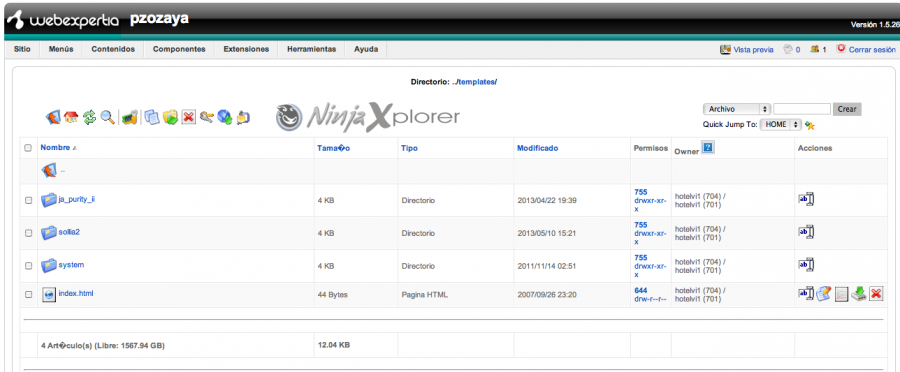This screenshot has width=900, height=372.
Task: Check the solla2 row checkbox
Action: pos(28,233)
